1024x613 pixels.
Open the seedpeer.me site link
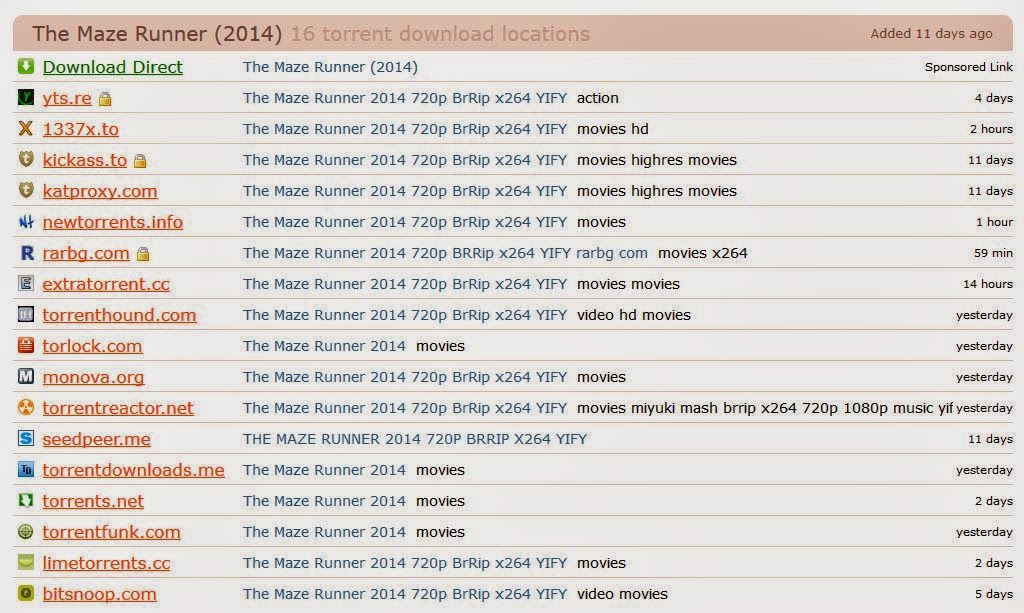(96, 439)
